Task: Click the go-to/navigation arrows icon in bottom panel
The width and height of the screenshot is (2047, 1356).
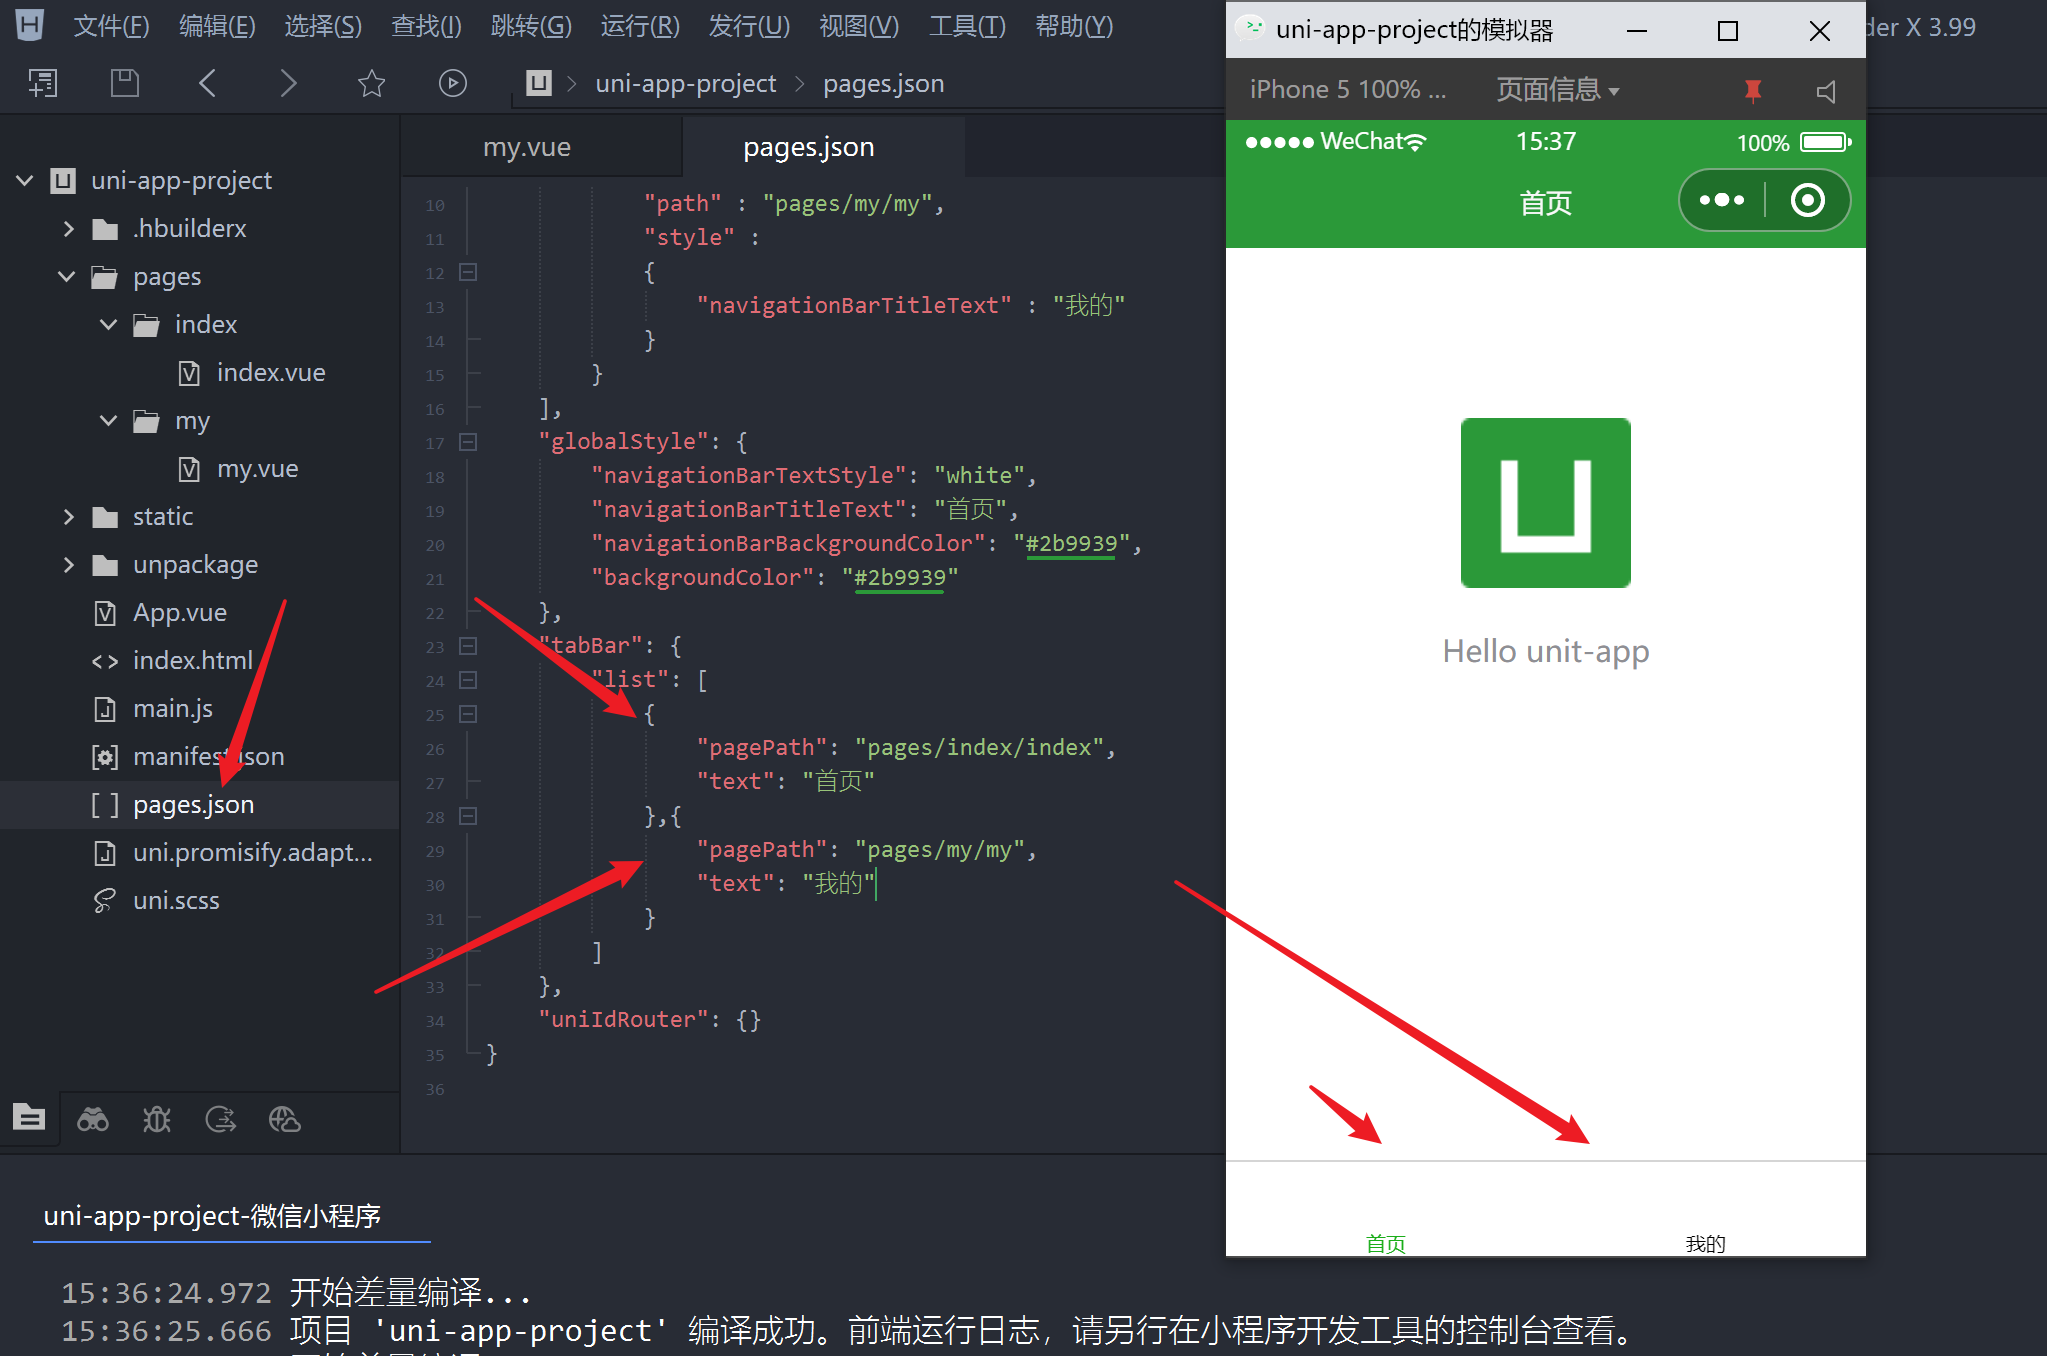Action: [x=221, y=1120]
